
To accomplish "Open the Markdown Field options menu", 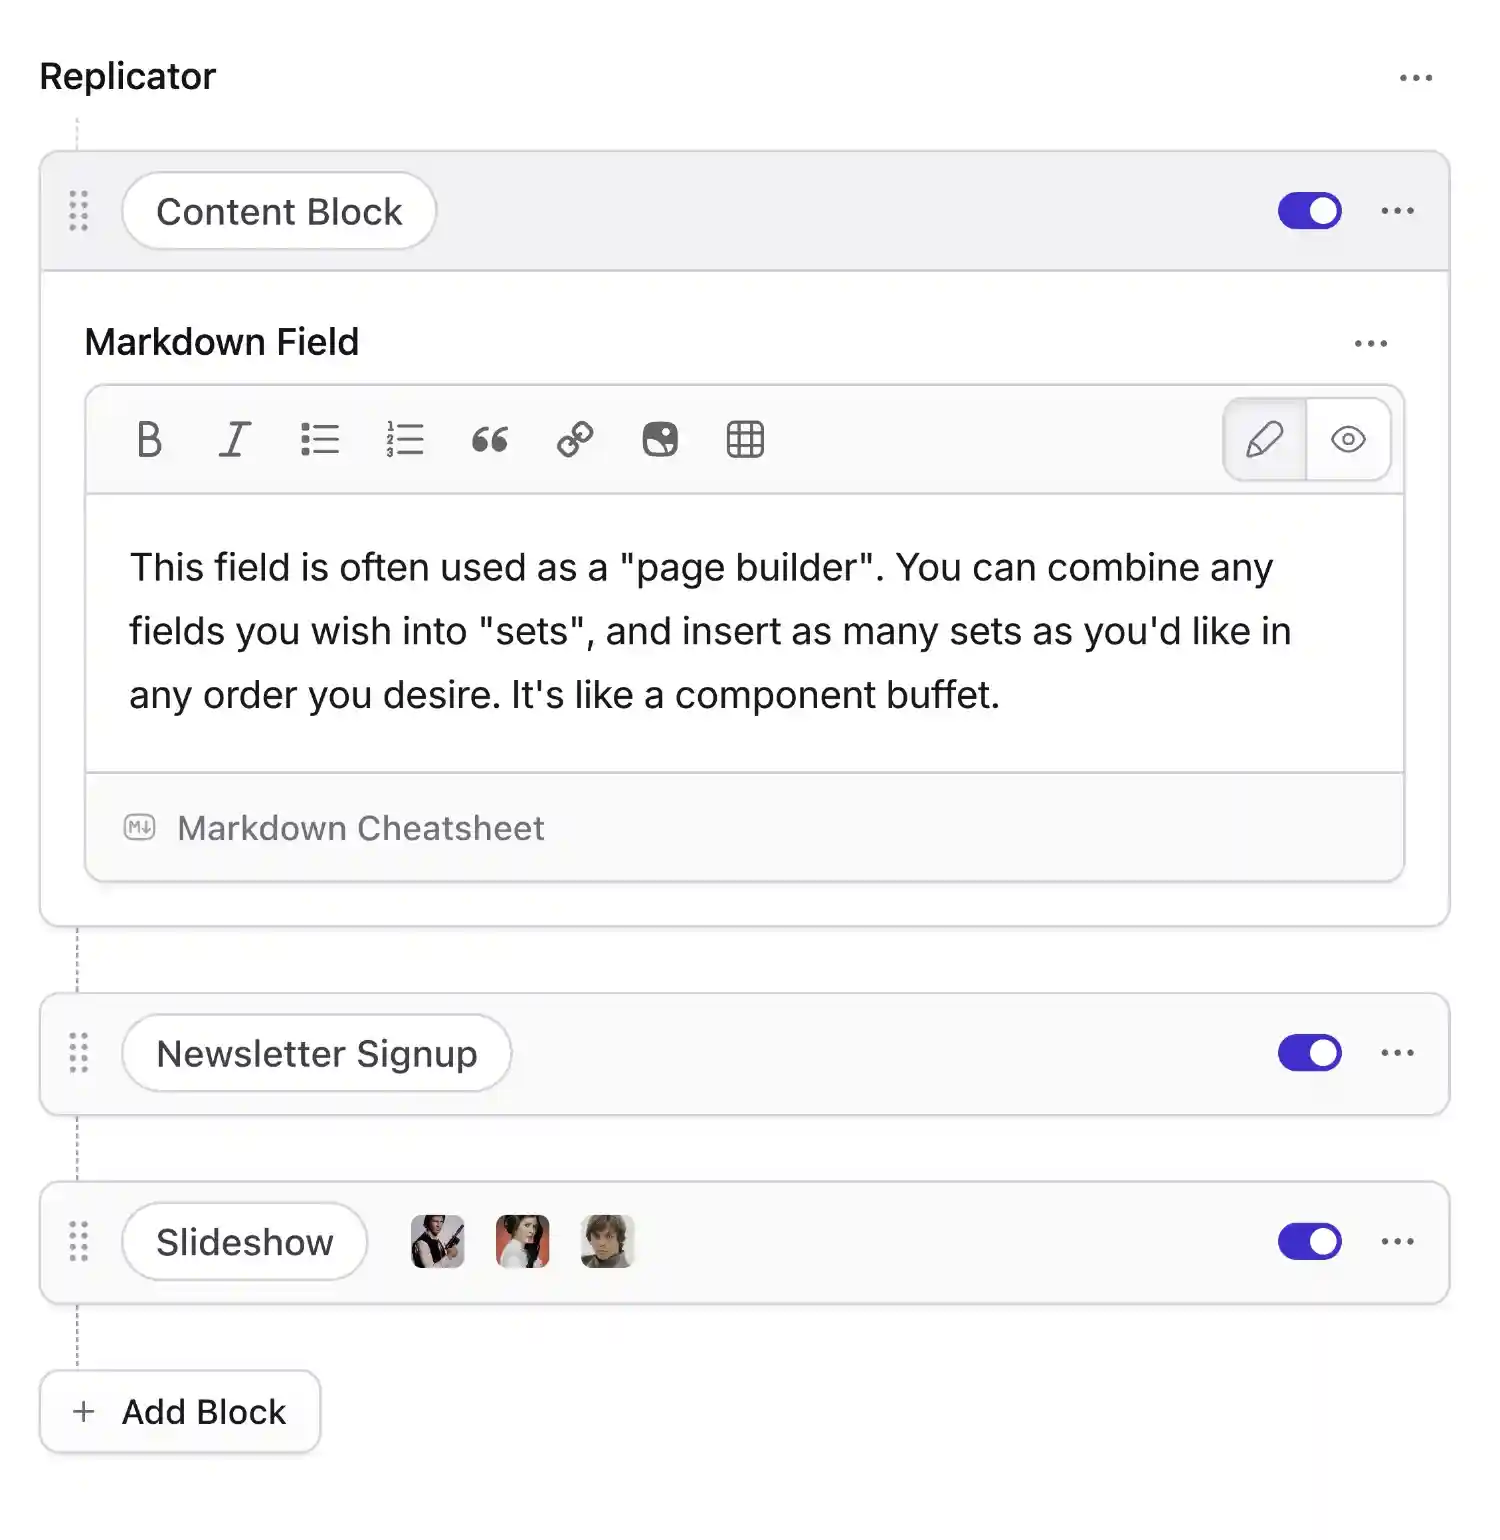I will 1371,343.
